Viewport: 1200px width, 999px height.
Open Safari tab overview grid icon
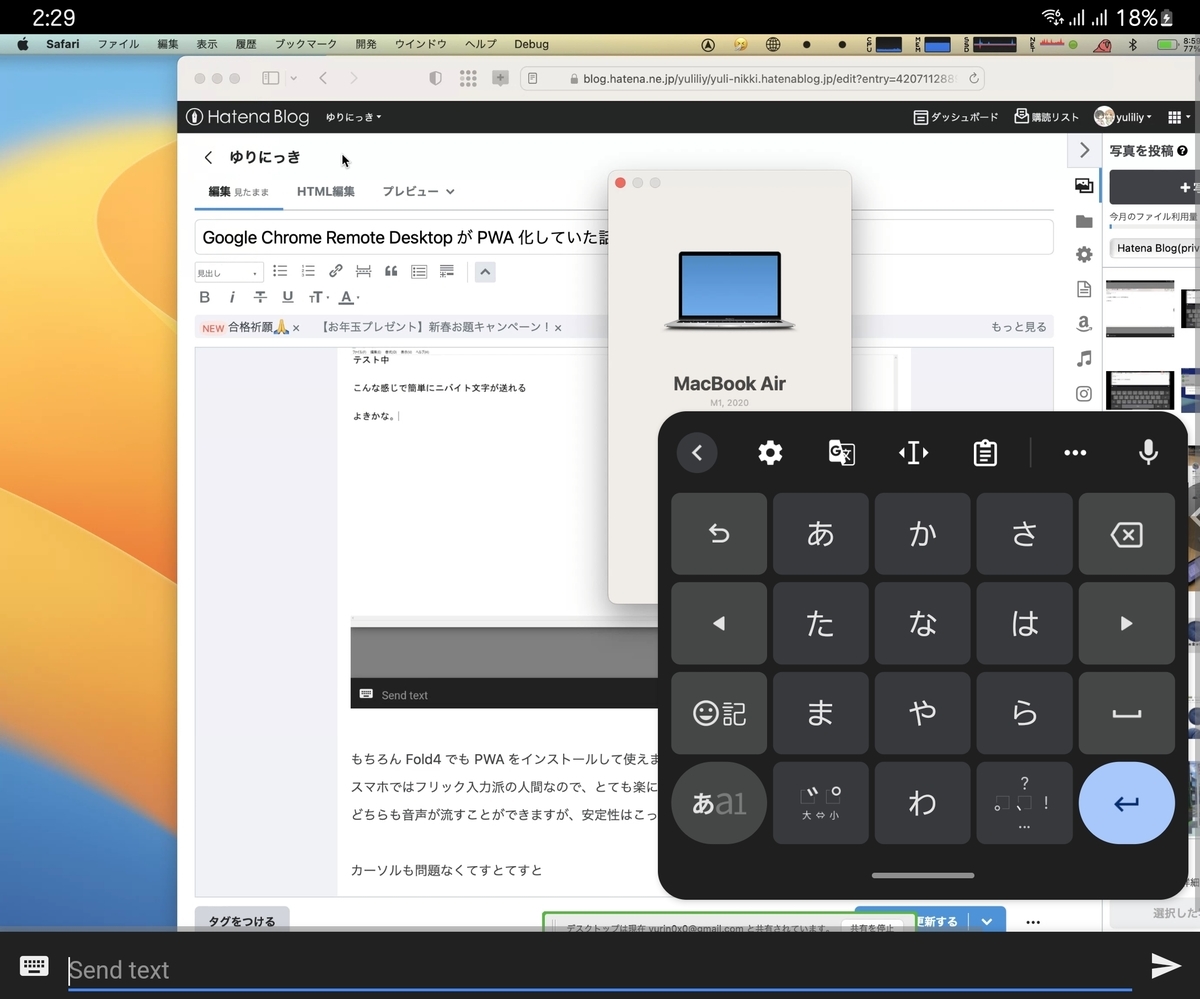[x=467, y=78]
